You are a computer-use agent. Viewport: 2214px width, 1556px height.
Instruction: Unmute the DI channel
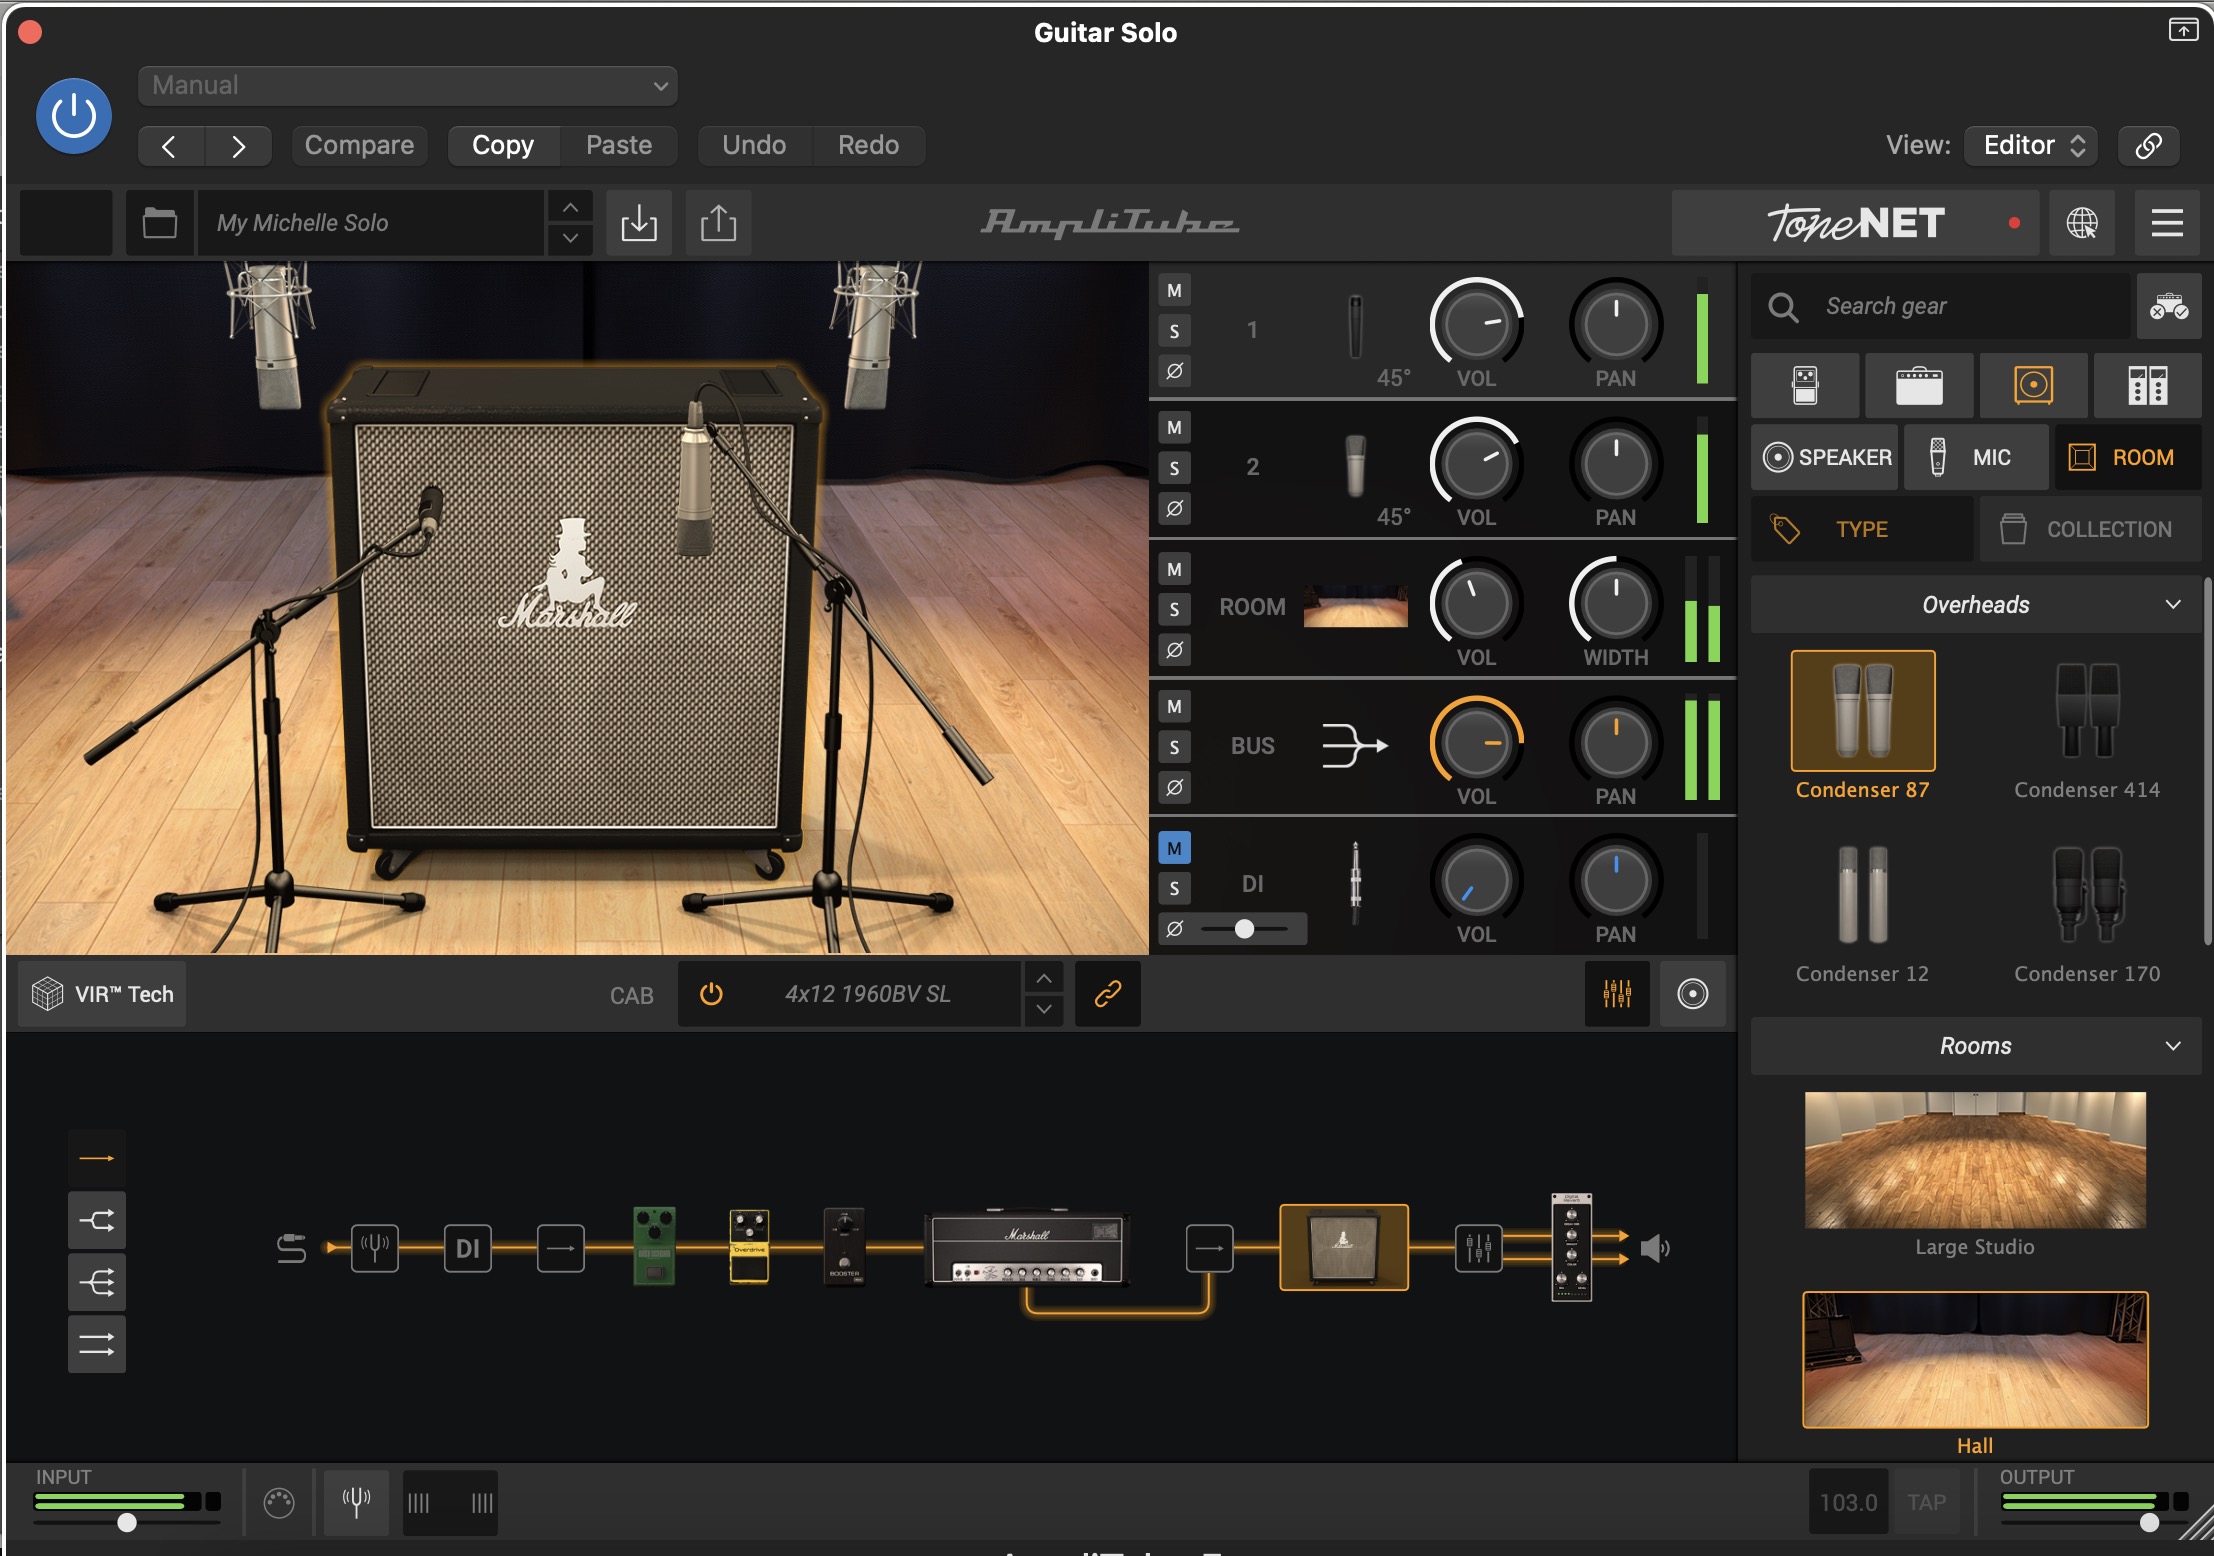click(x=1174, y=848)
